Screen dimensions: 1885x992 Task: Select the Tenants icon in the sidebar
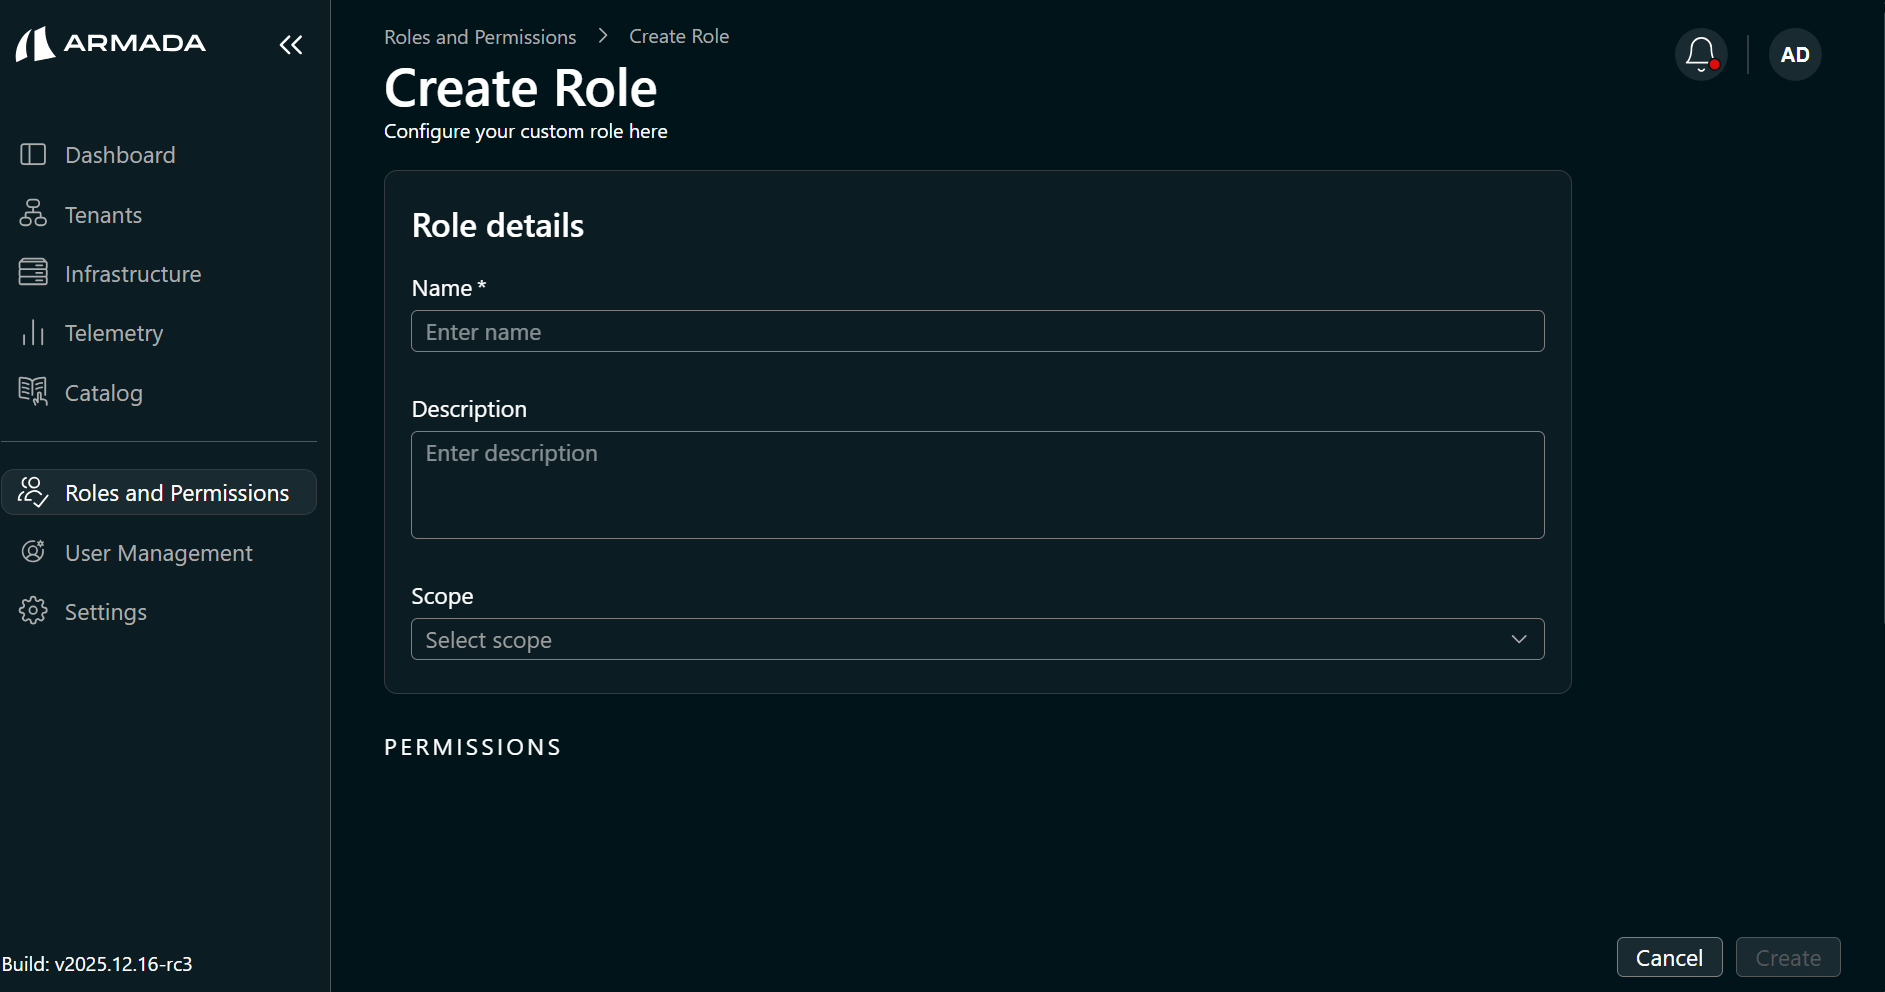33,214
